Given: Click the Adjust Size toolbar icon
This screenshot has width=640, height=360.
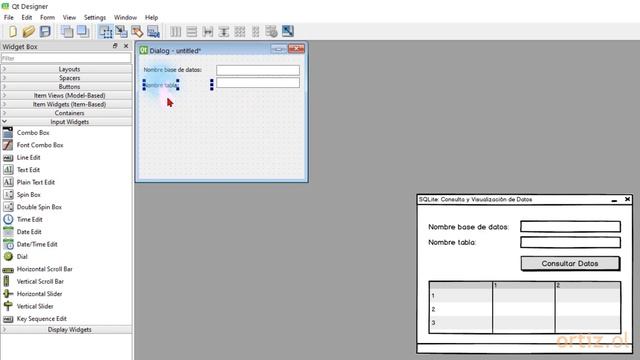Looking at the screenshot, I should (288, 31).
